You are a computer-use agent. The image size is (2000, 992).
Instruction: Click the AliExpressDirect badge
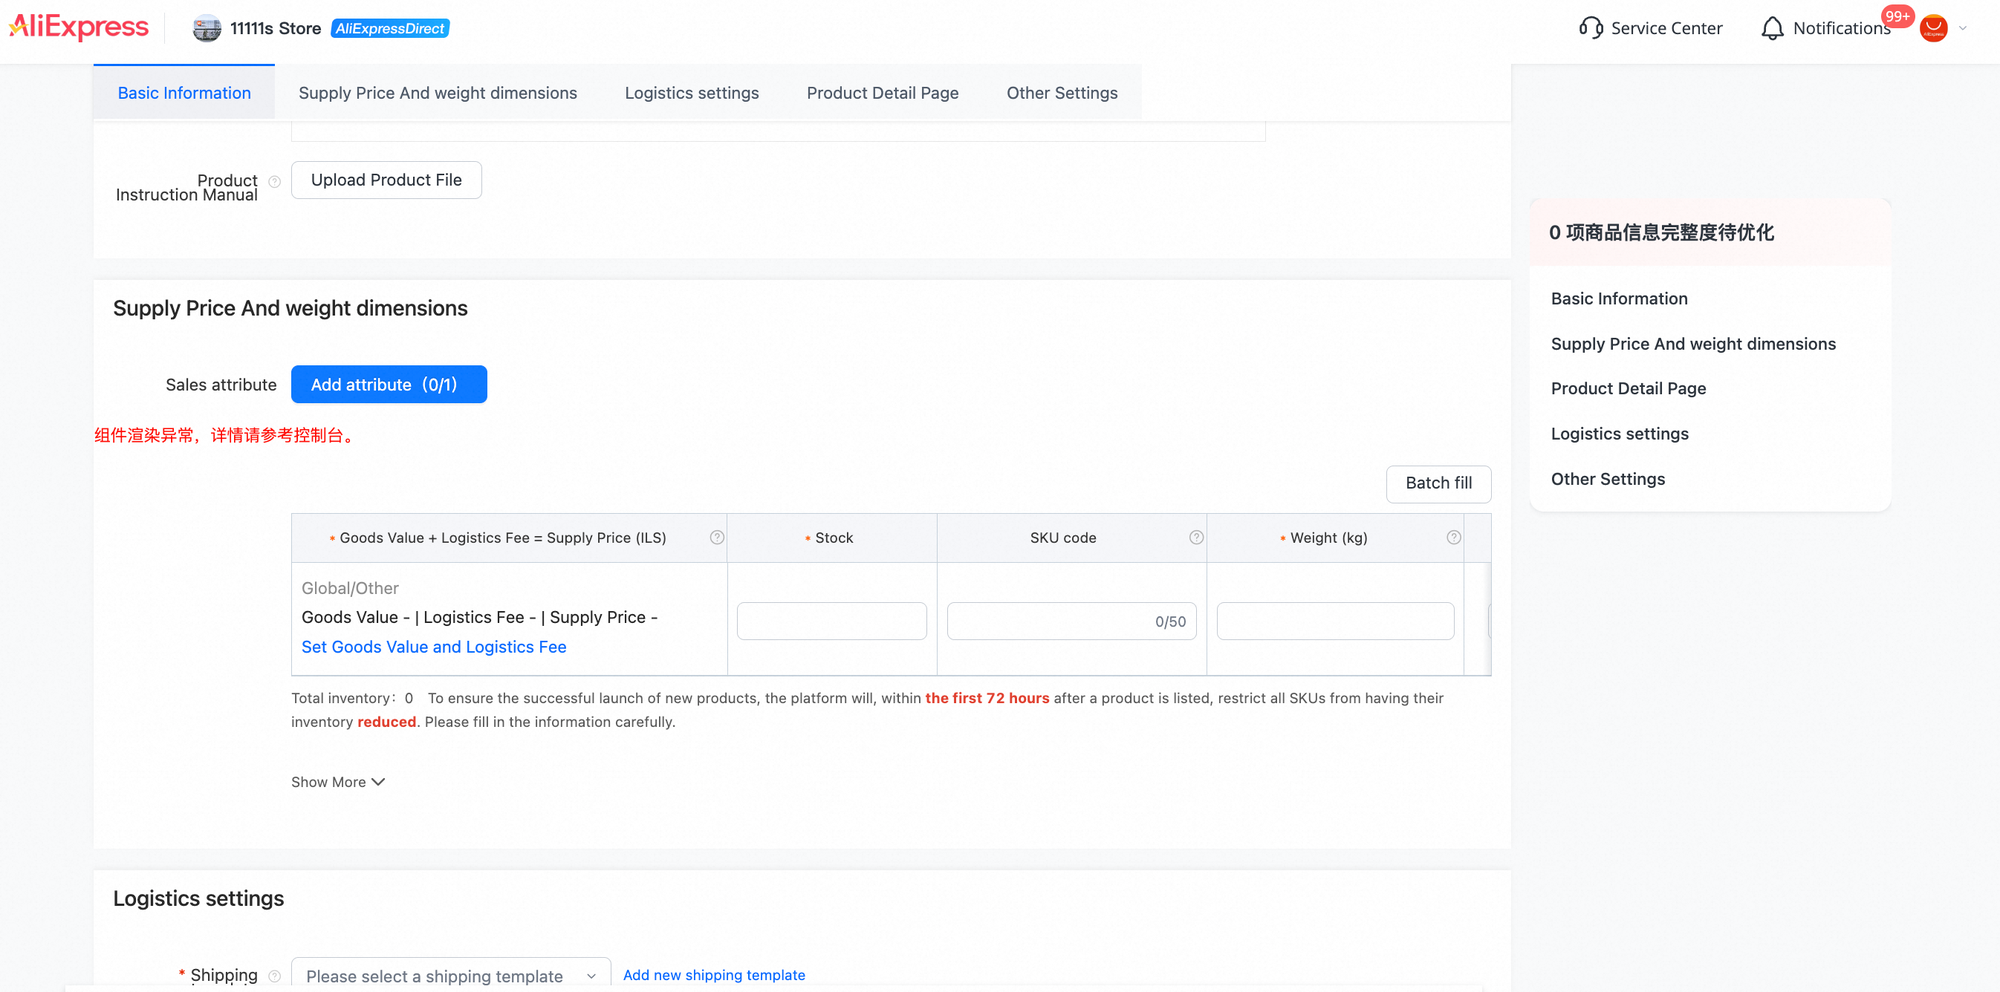[x=390, y=28]
